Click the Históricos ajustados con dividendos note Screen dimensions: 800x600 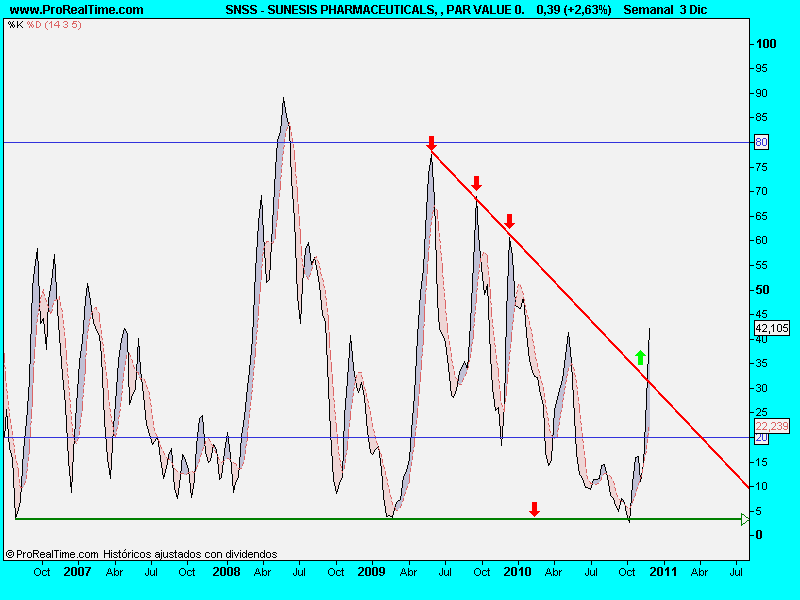[190, 554]
